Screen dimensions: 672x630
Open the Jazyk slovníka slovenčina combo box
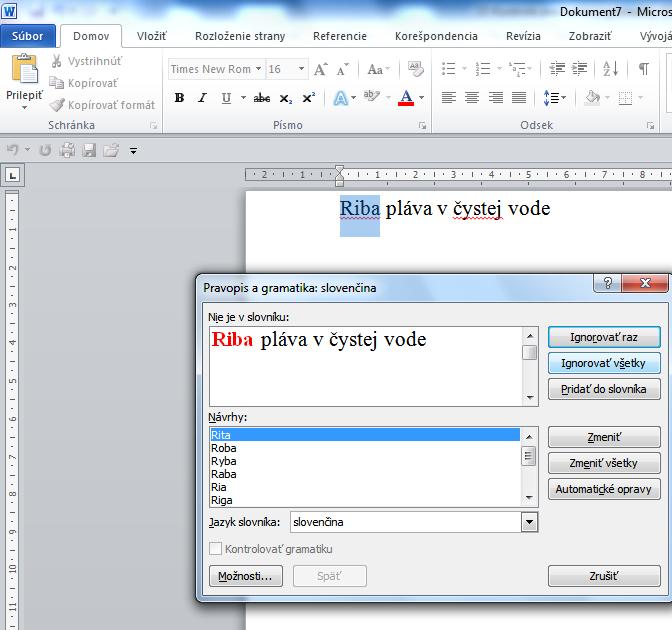(414, 522)
